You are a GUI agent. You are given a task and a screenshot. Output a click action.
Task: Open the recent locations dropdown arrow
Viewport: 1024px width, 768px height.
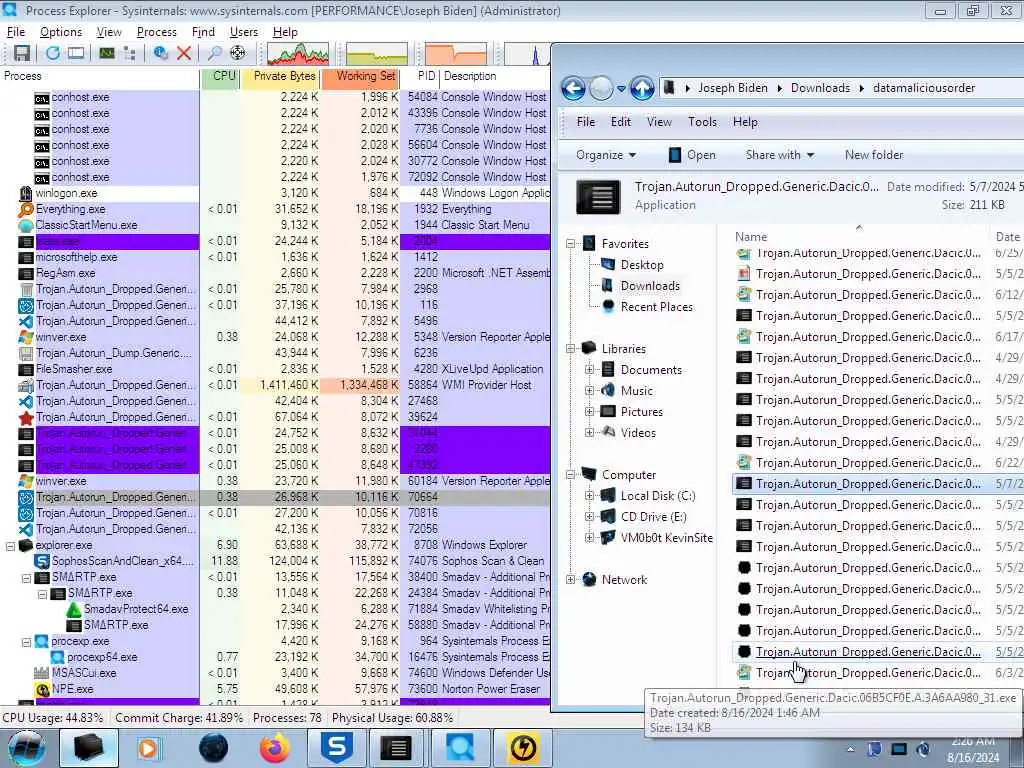(621, 88)
